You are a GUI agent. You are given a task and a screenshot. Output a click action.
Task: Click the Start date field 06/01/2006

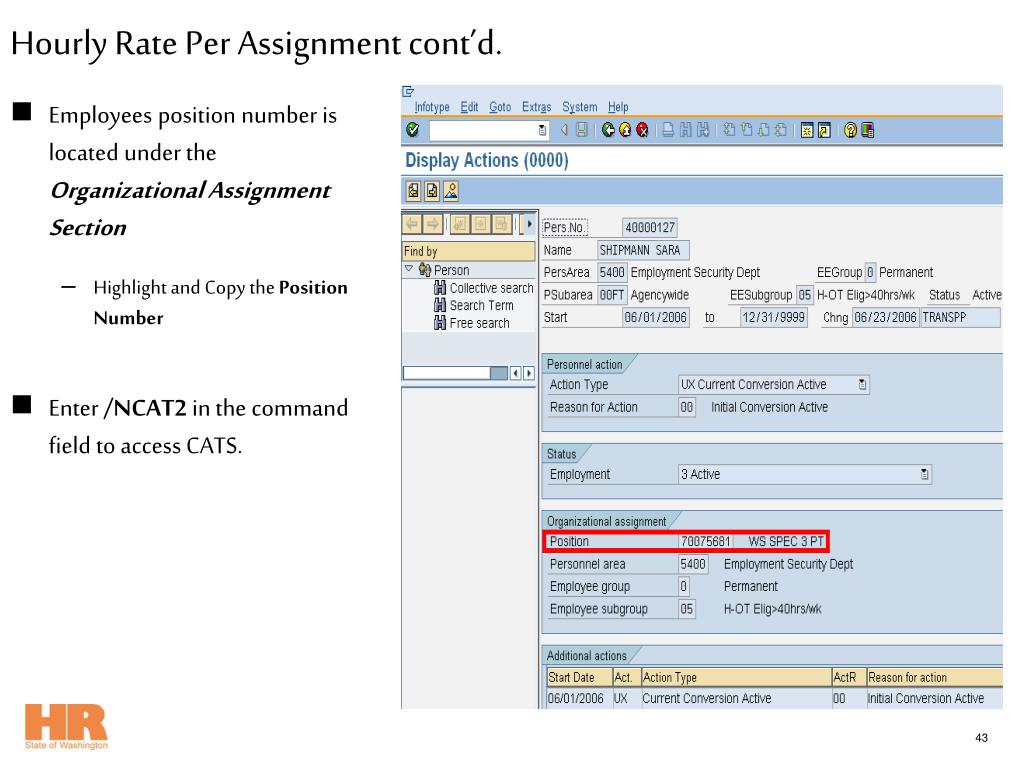pyautogui.click(x=656, y=317)
